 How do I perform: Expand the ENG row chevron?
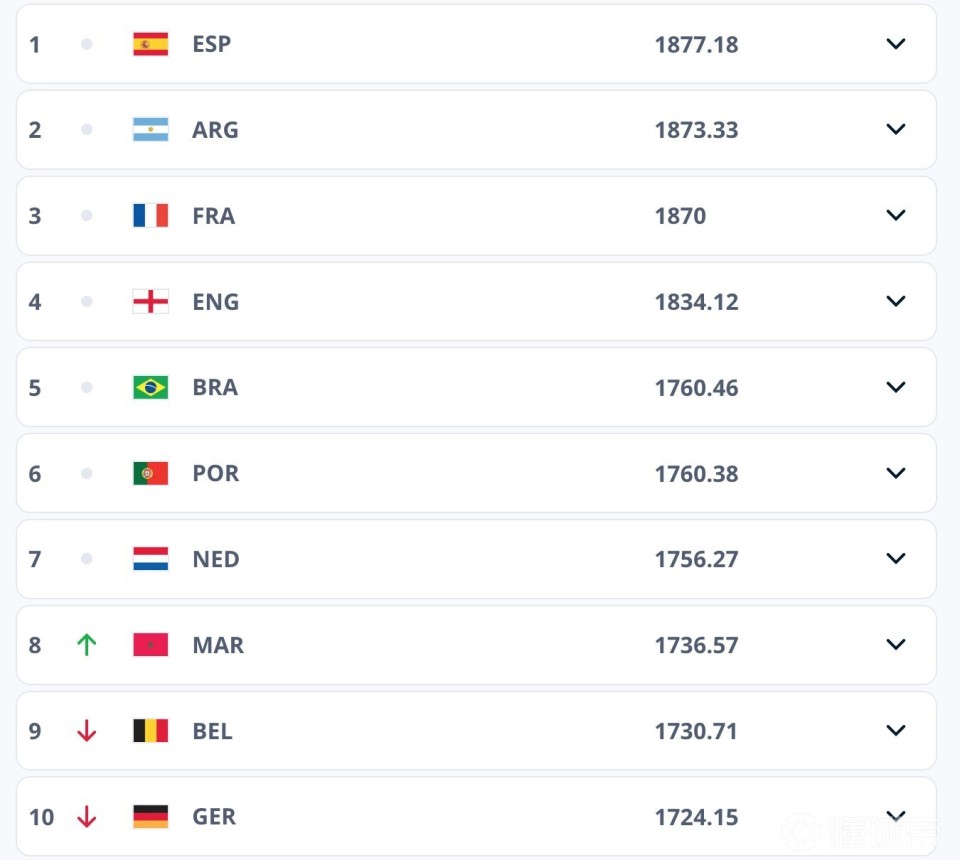click(x=896, y=302)
